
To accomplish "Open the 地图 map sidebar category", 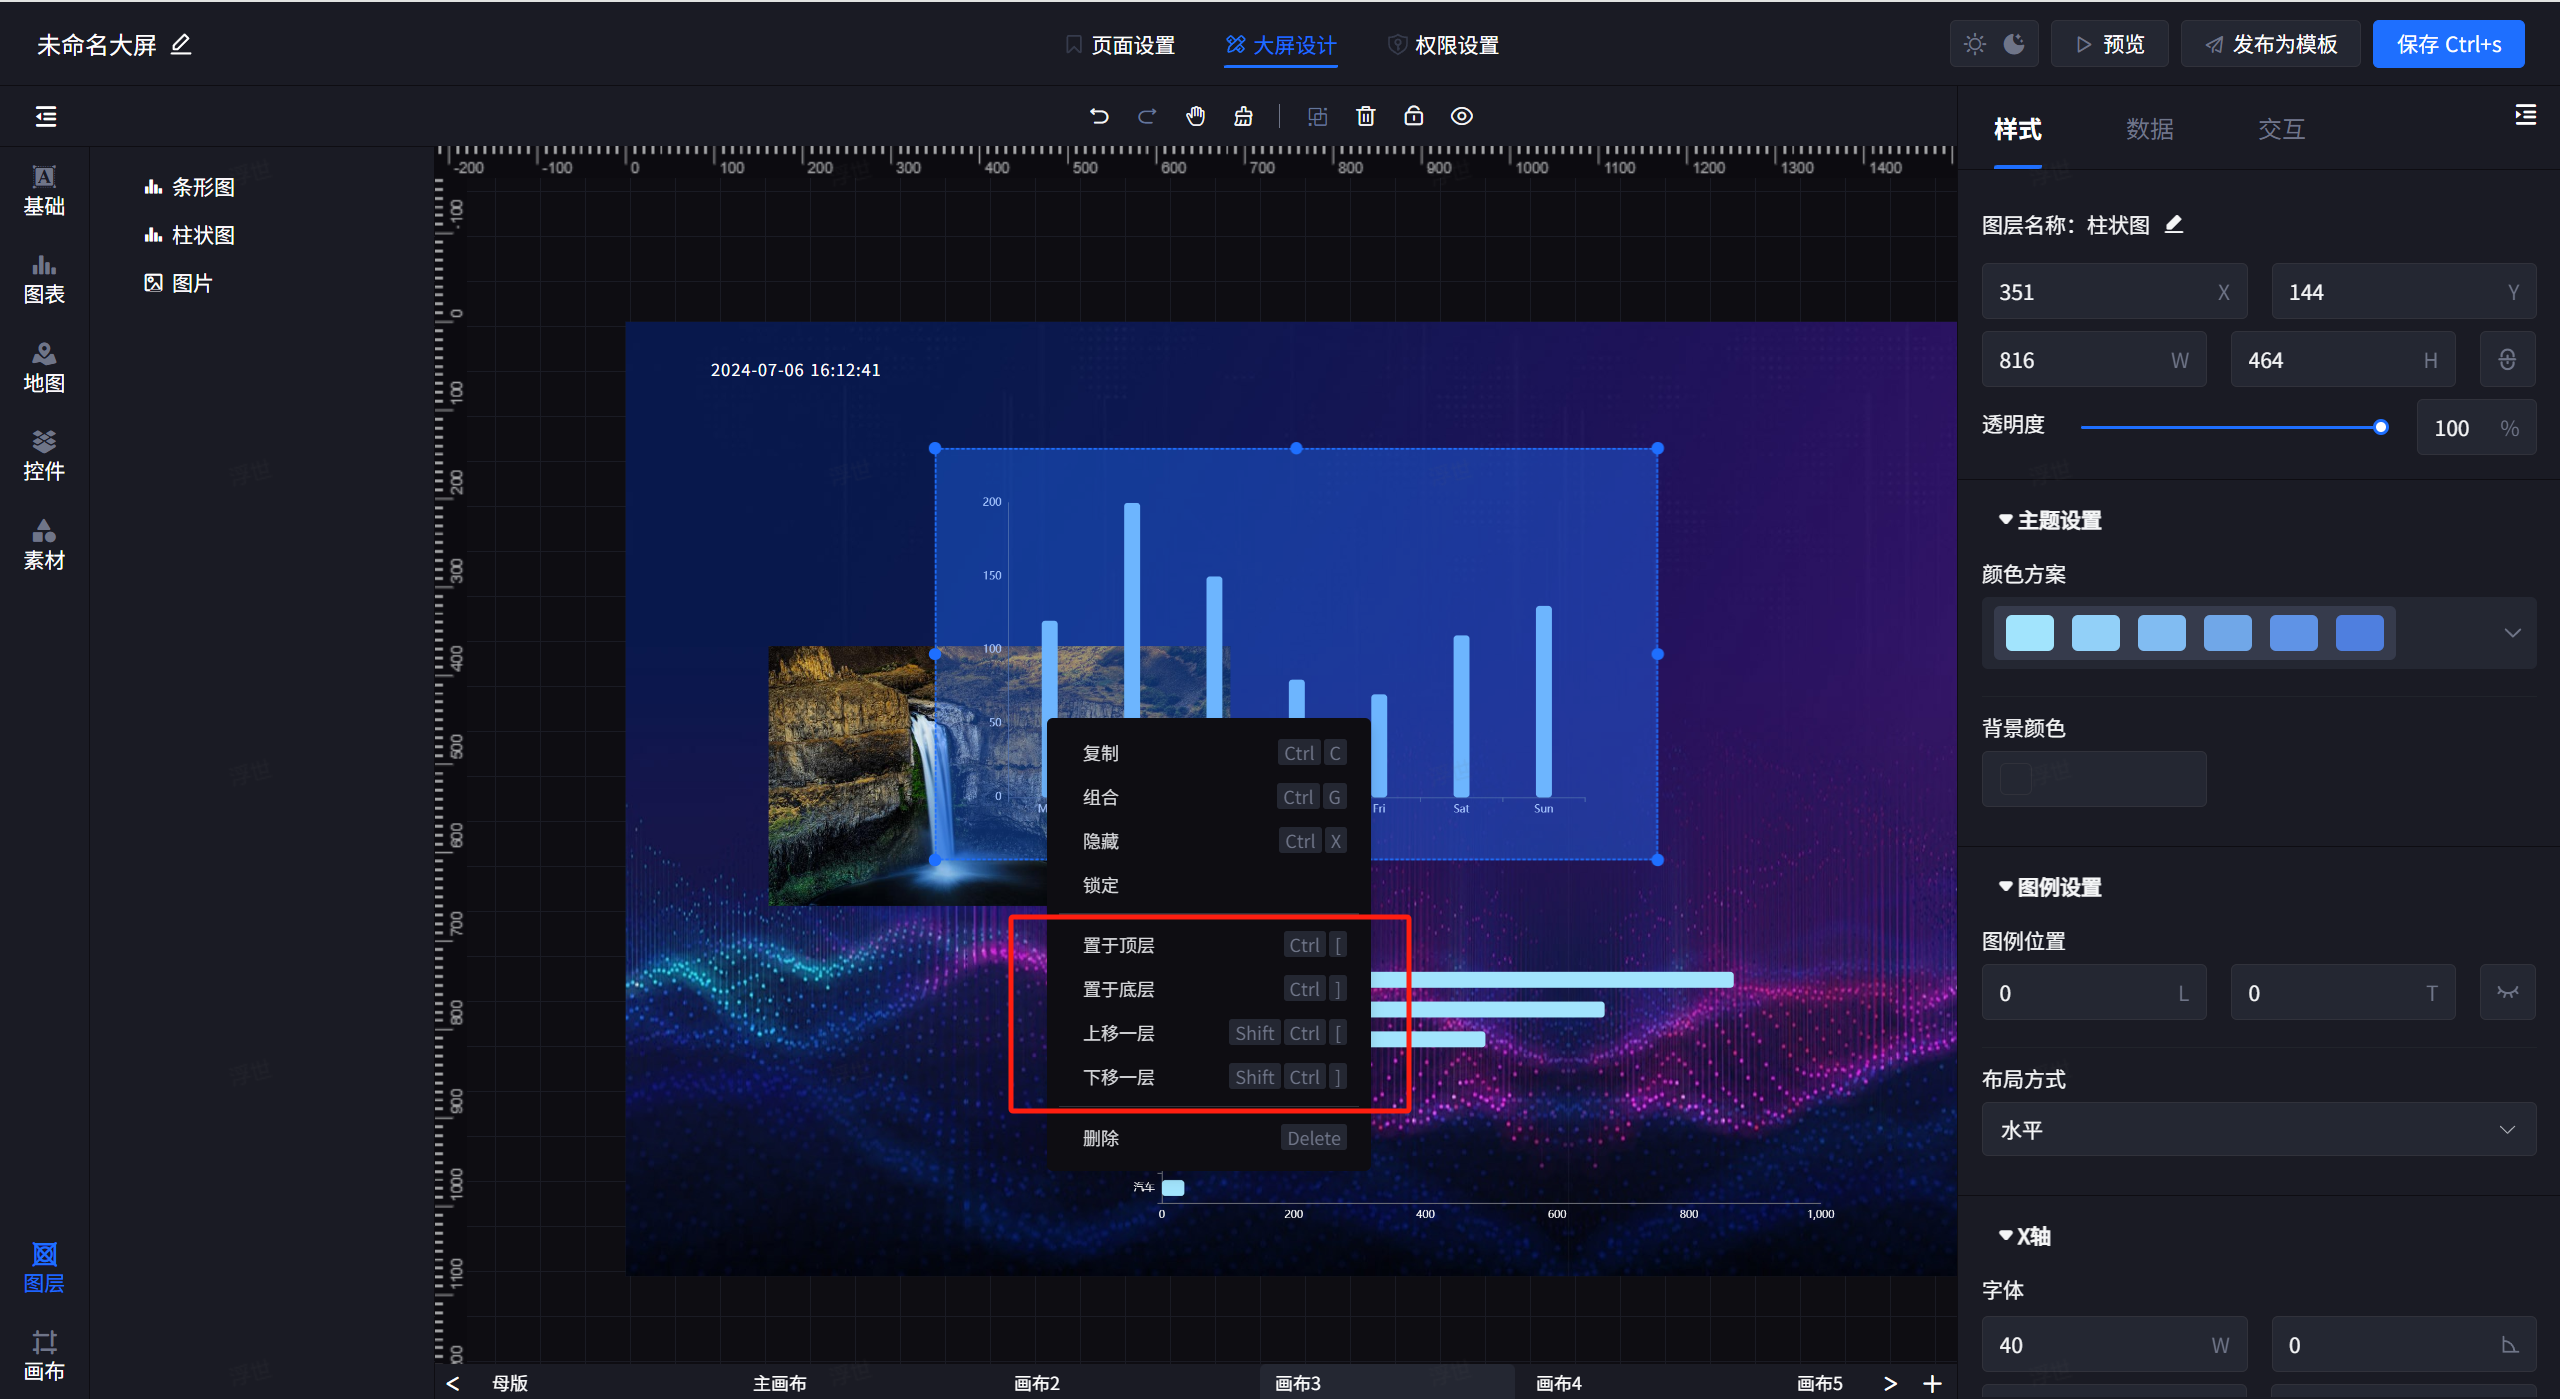I will pyautogui.click(x=44, y=367).
